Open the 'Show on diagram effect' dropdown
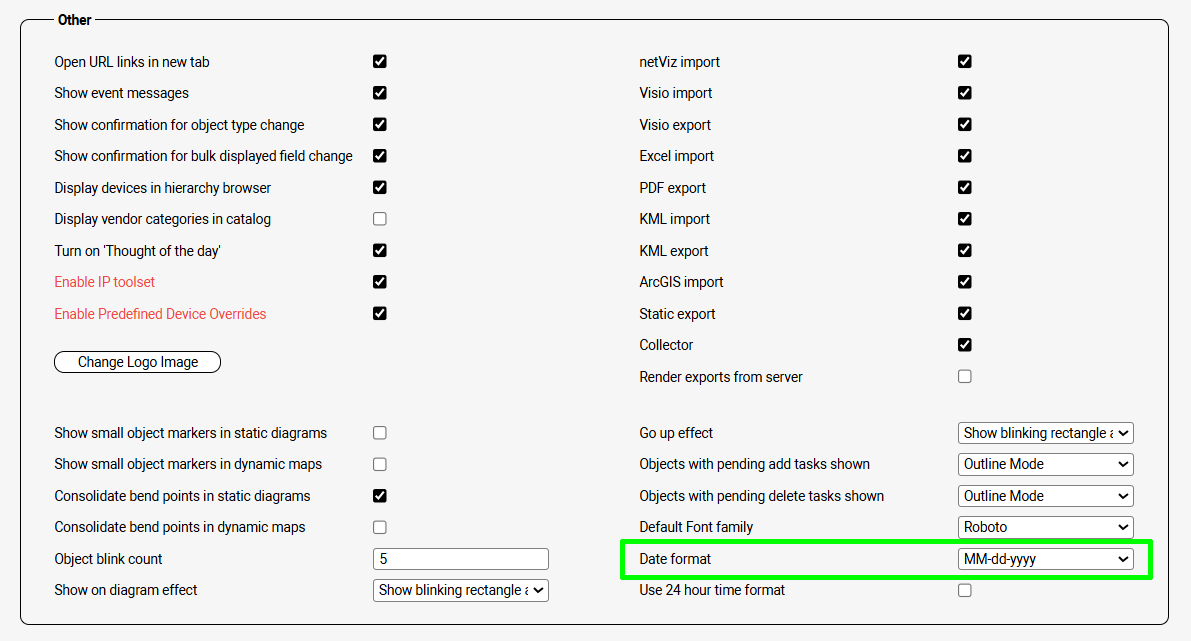The height and width of the screenshot is (641, 1191). click(x=460, y=590)
